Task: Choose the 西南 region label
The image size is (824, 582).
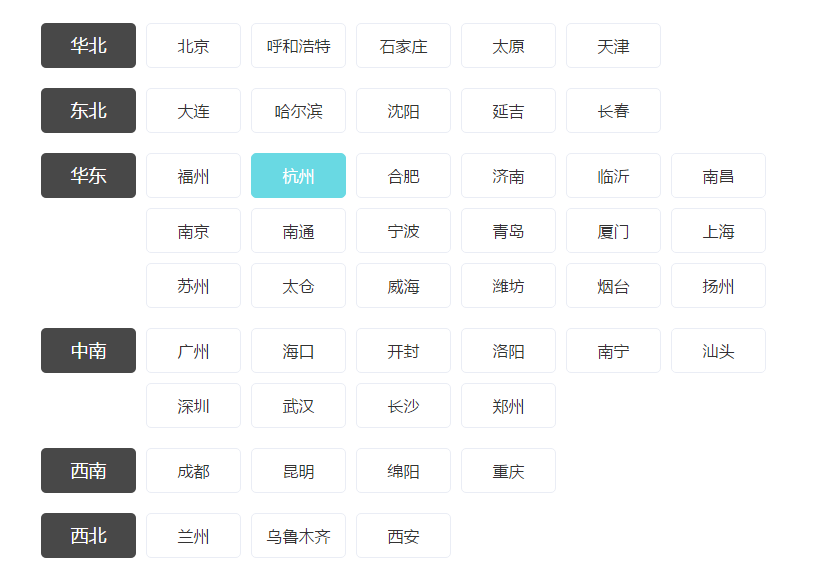Action: coord(88,471)
